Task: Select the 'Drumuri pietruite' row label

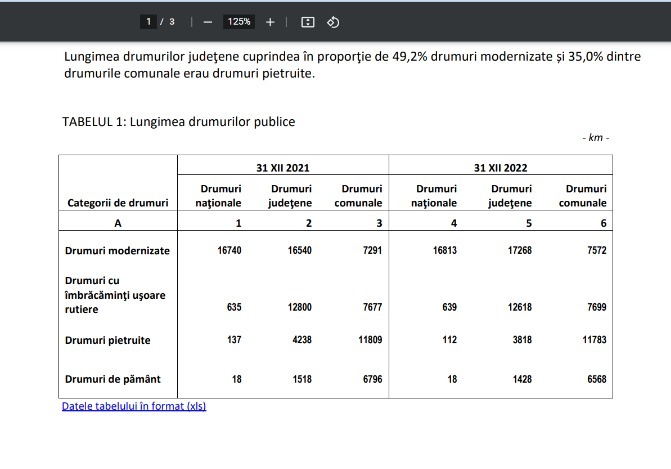Action: point(108,340)
